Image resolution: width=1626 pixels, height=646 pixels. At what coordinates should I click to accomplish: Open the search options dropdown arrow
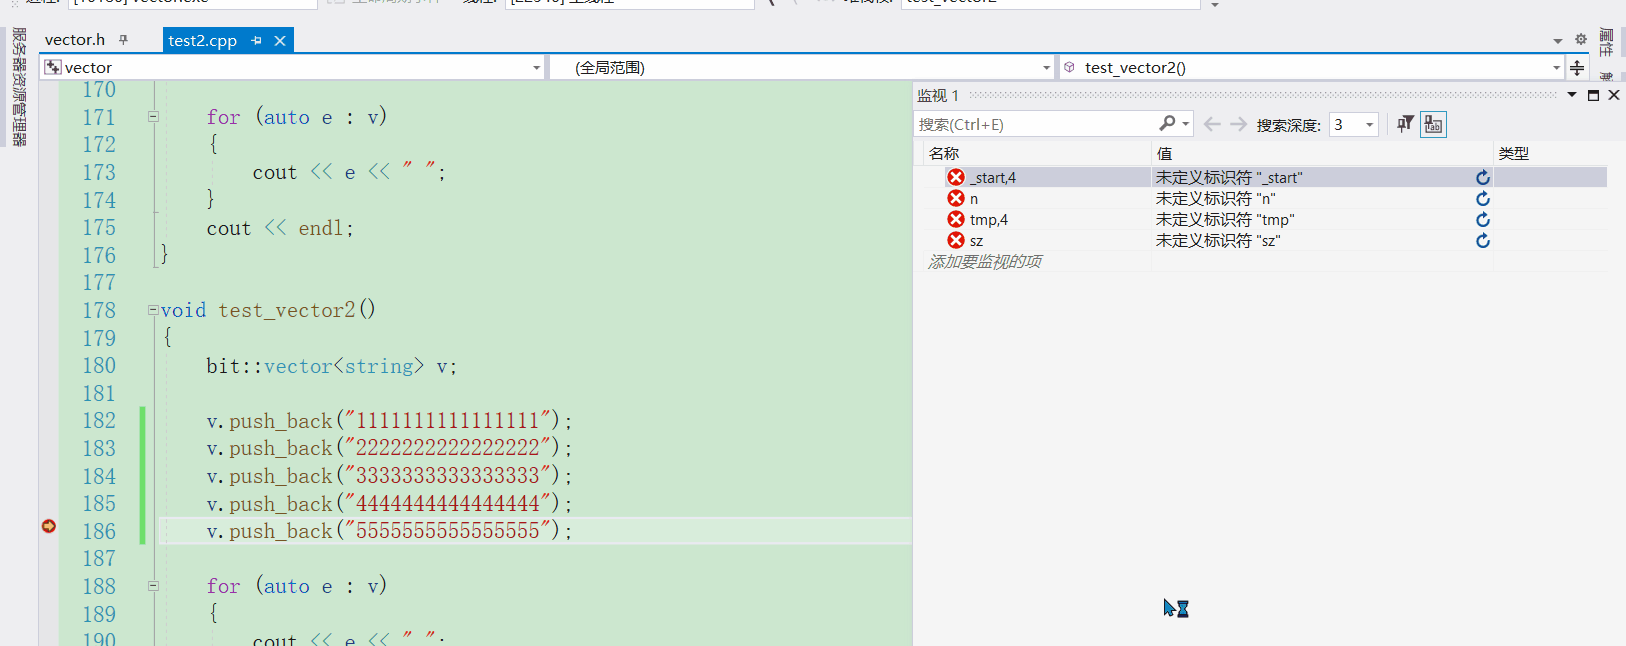click(x=1186, y=124)
